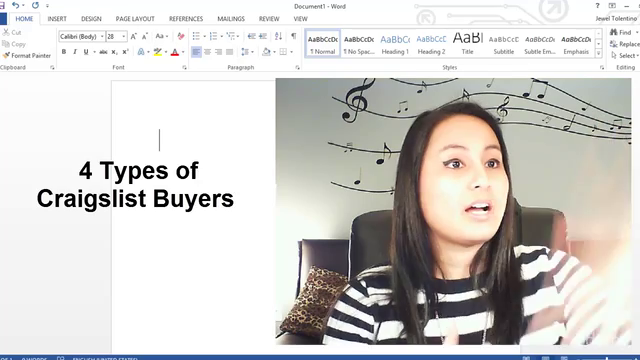Open the Line Spacing dropdown
The width and height of the screenshot is (640, 360).
point(247,52)
